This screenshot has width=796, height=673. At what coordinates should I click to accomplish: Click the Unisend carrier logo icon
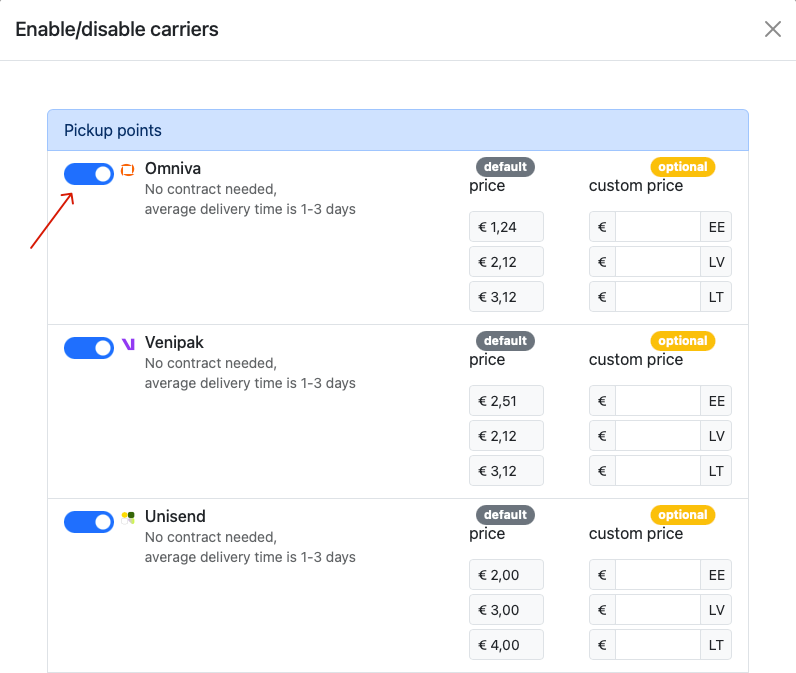click(x=128, y=518)
